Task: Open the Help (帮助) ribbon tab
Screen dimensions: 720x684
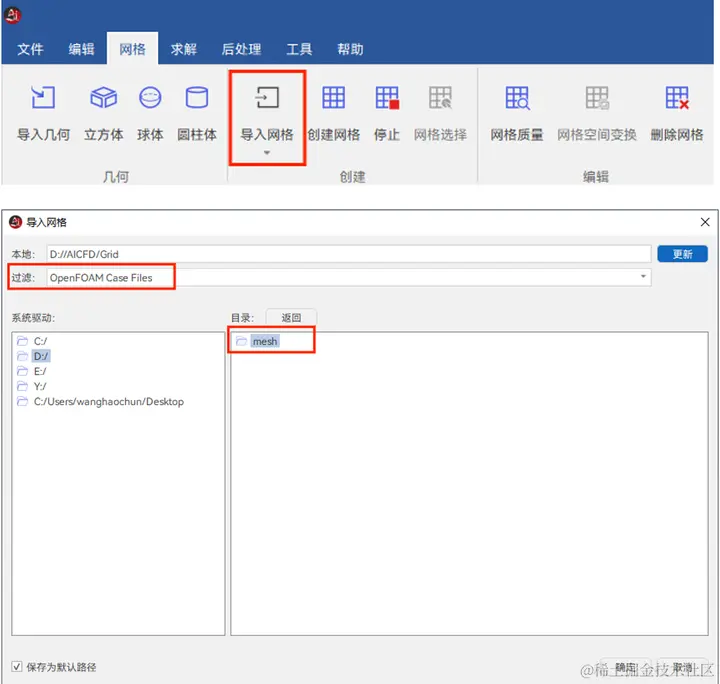Action: coord(350,49)
